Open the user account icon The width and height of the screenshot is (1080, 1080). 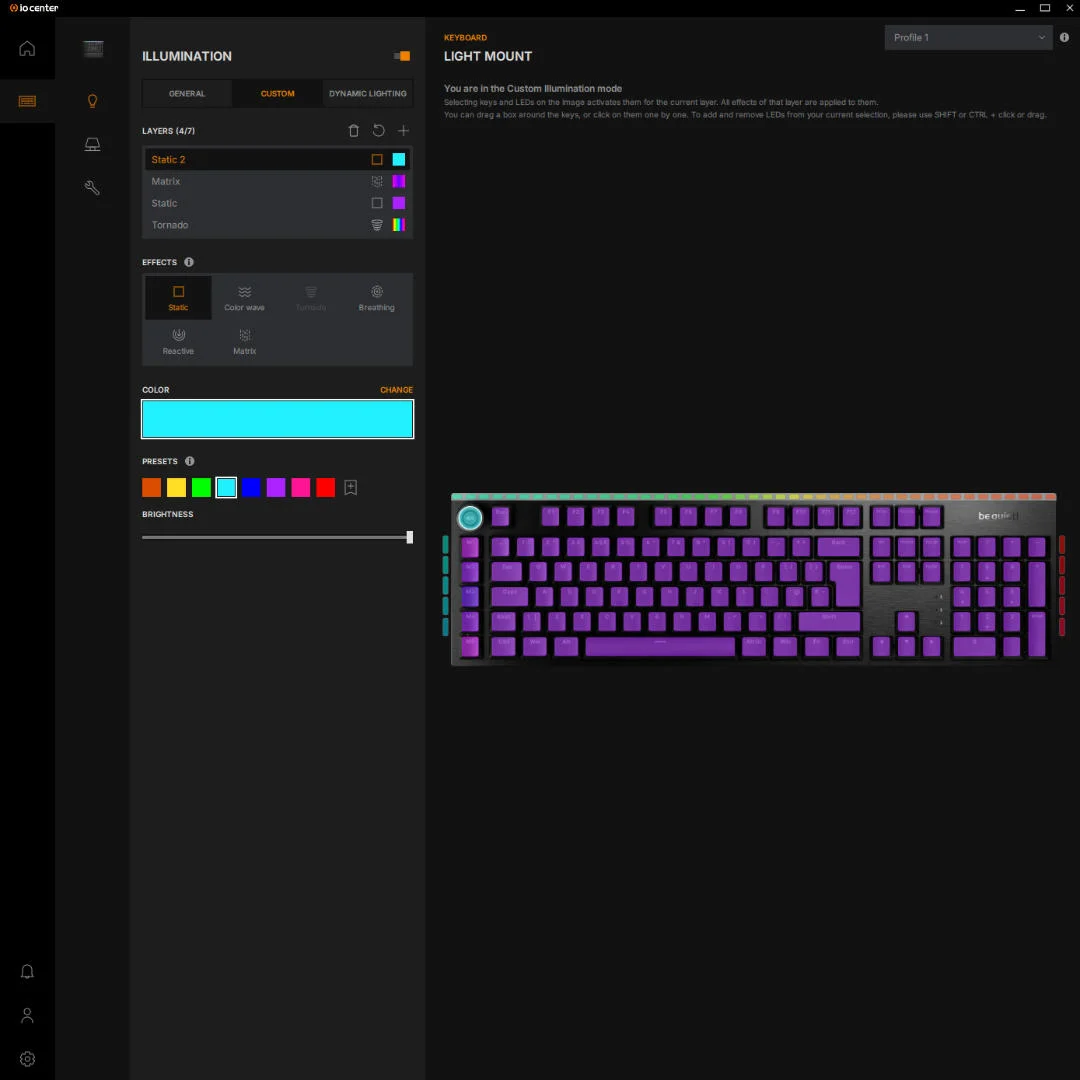tap(27, 1015)
